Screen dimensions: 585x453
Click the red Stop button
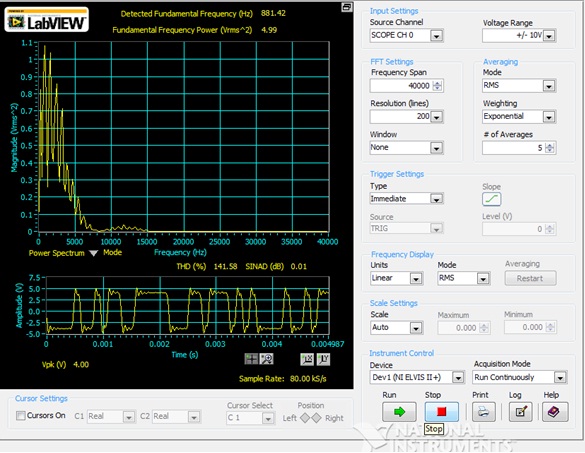click(x=441, y=412)
